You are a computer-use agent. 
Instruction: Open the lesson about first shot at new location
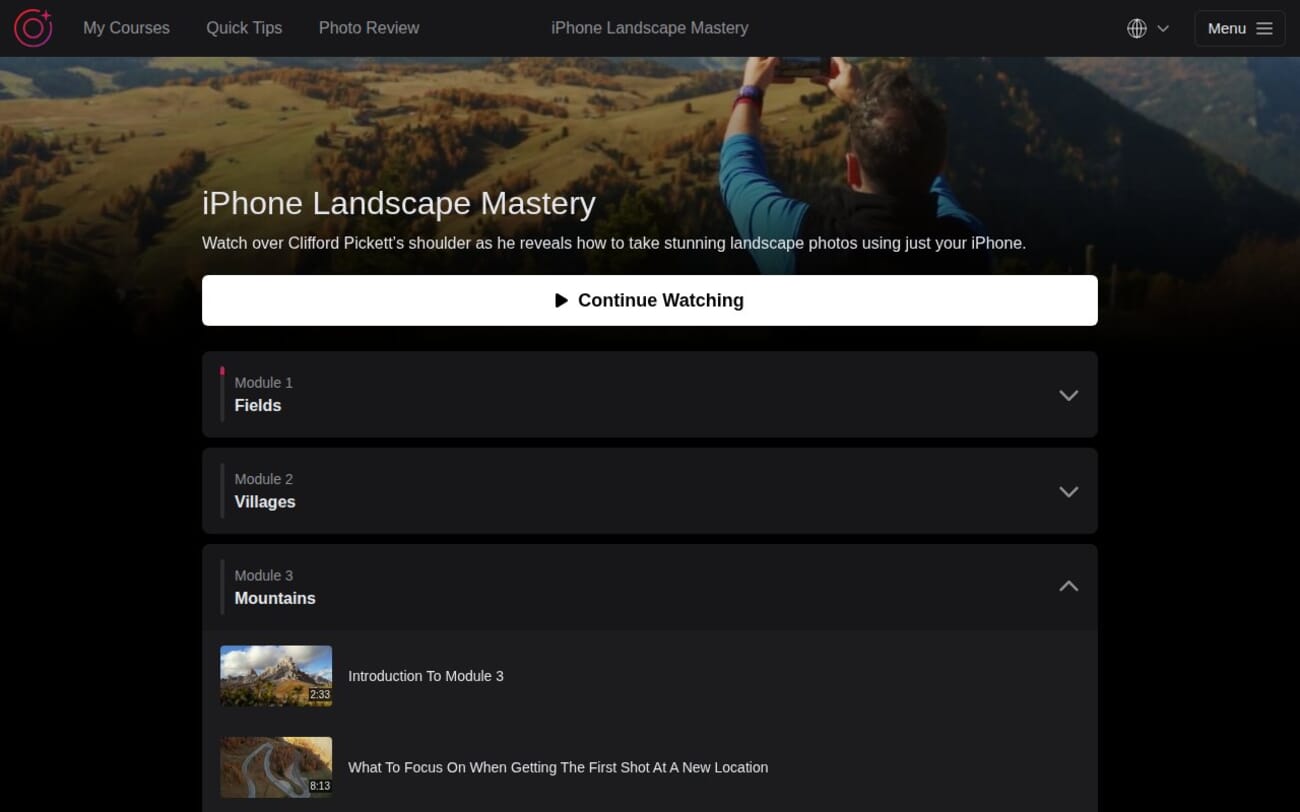[558, 767]
